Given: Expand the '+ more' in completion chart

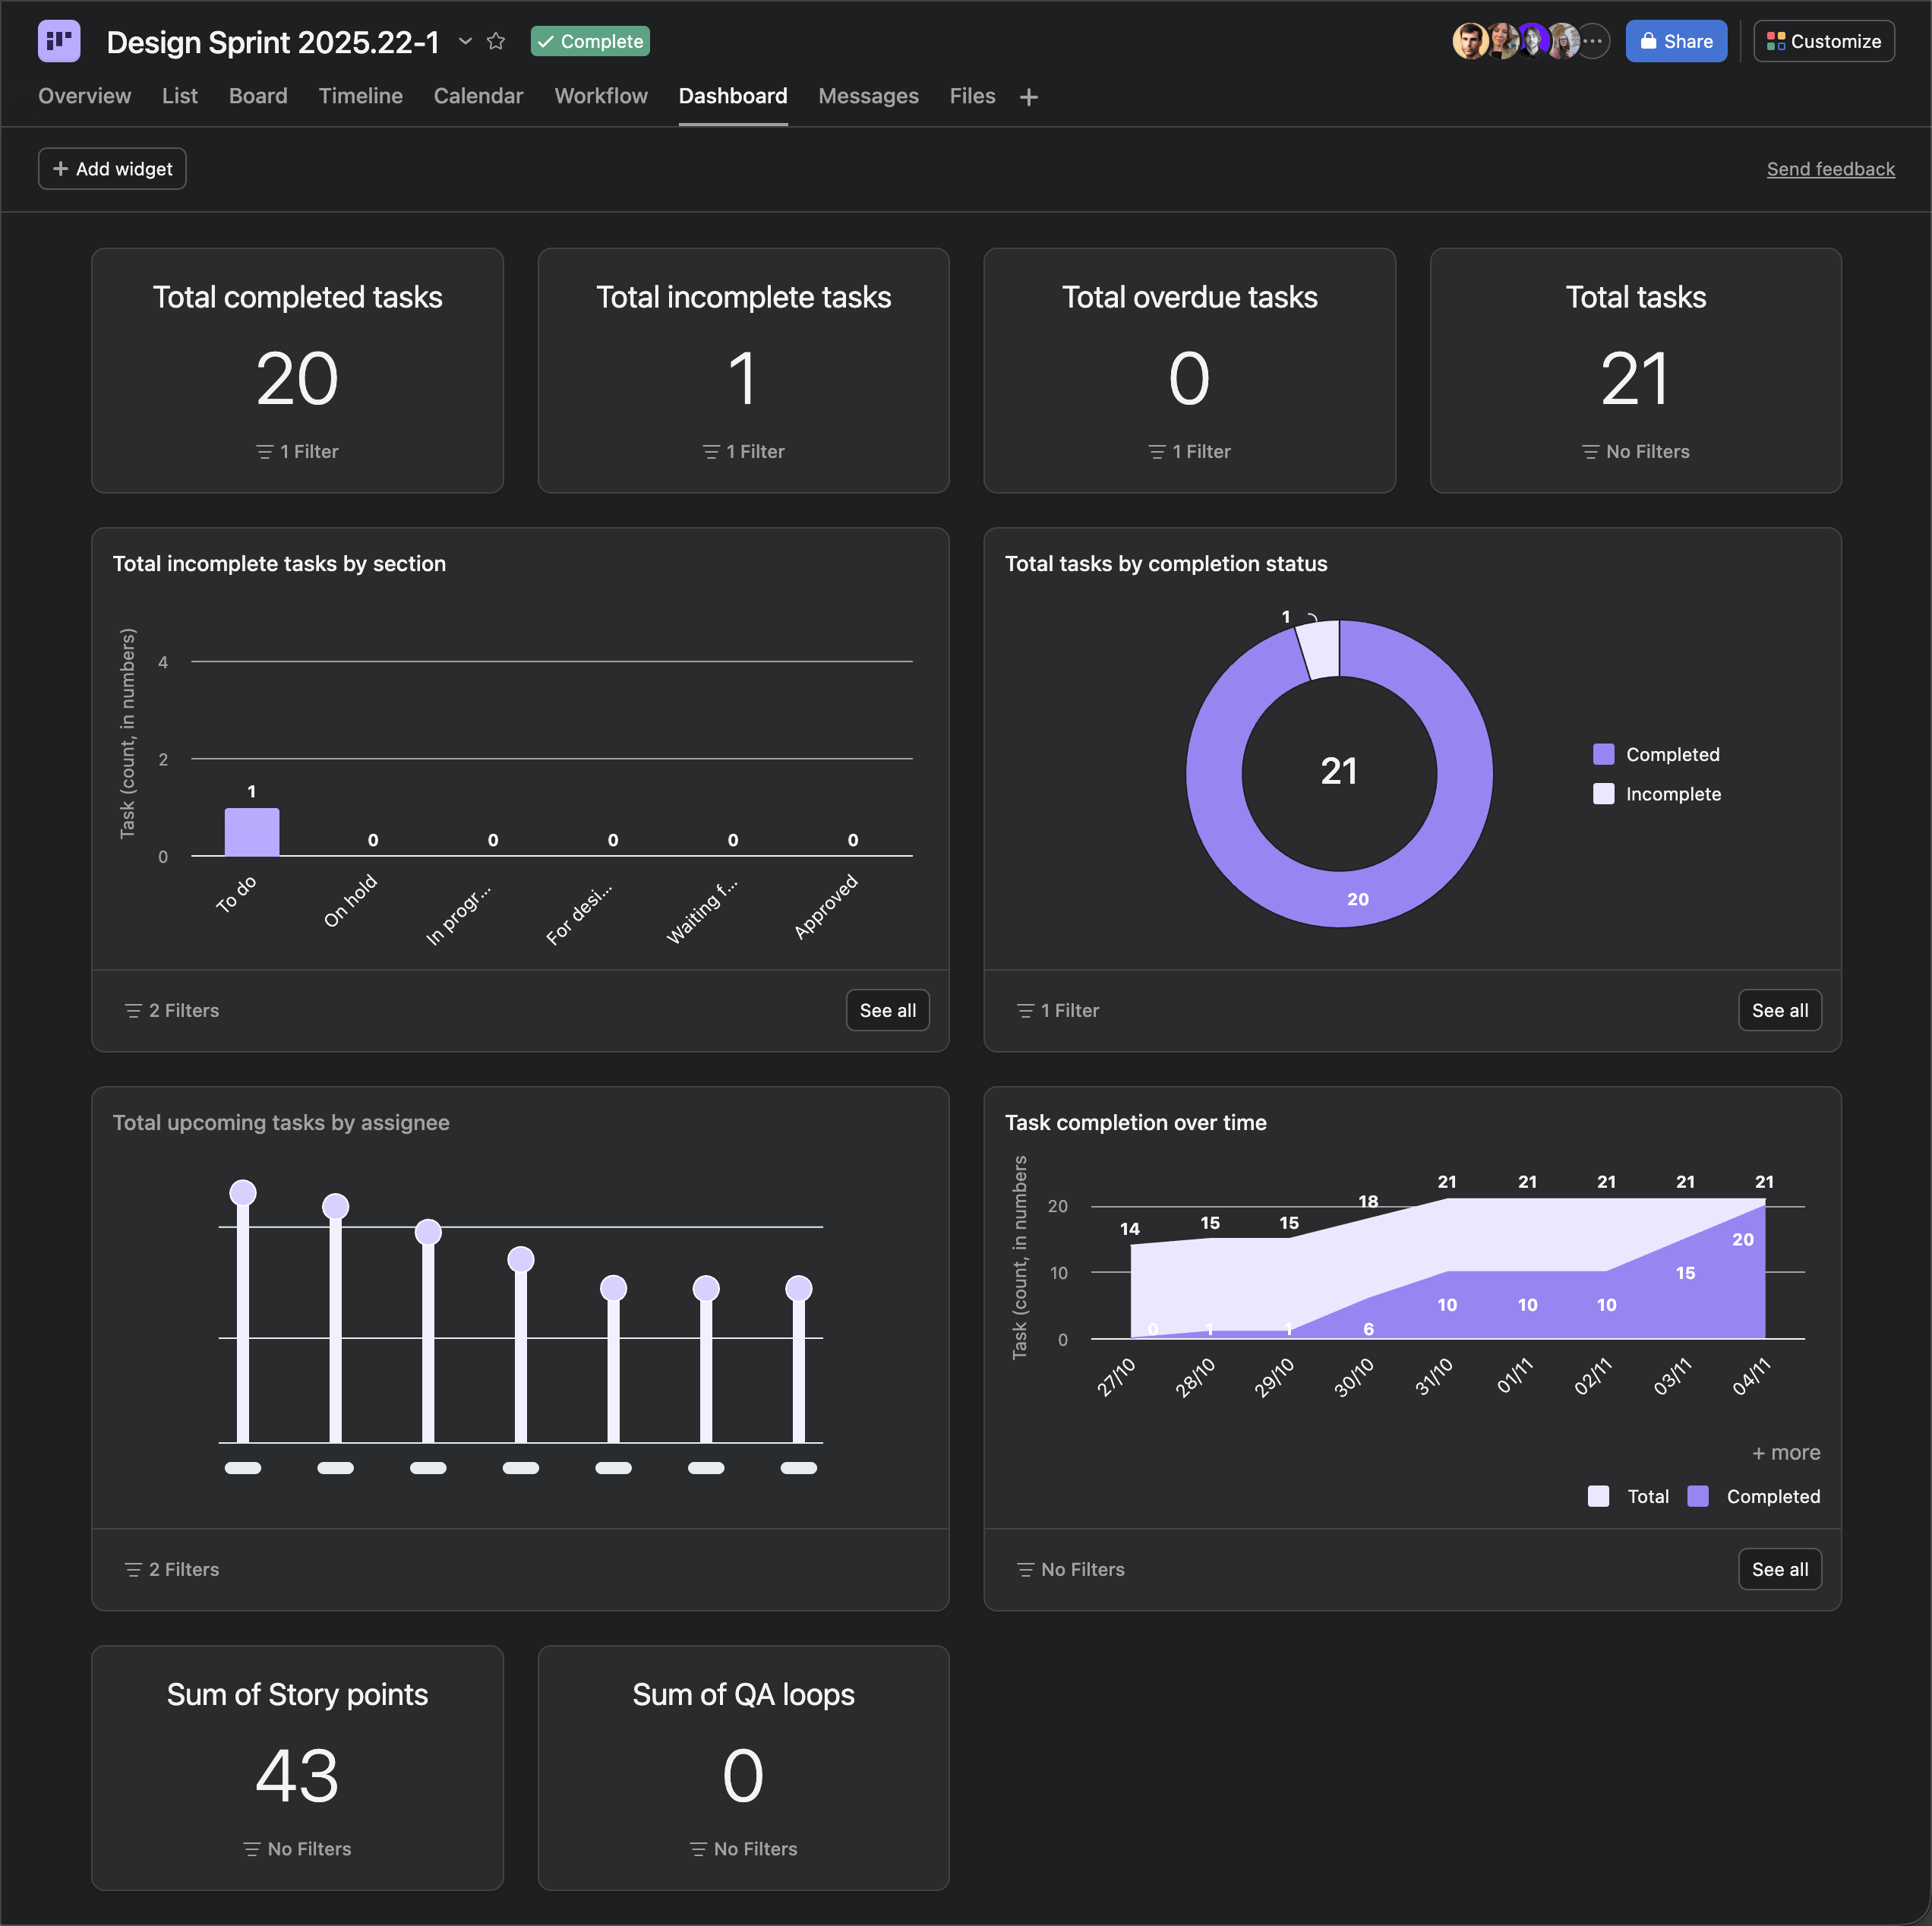Looking at the screenshot, I should tap(1786, 1452).
